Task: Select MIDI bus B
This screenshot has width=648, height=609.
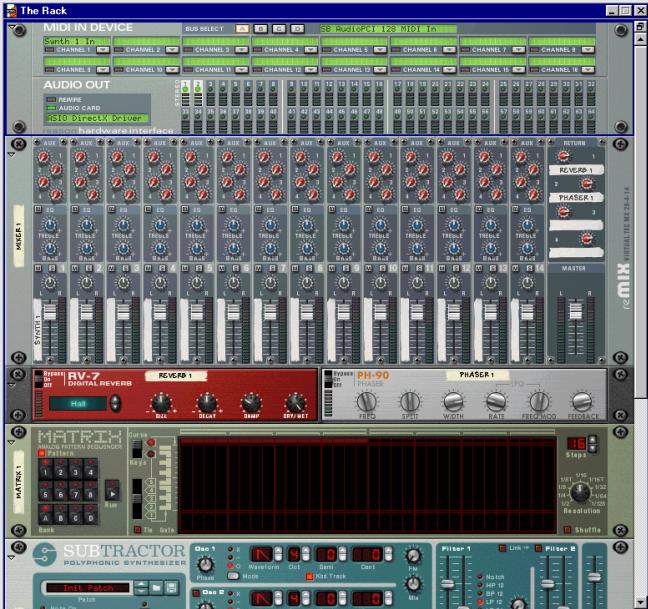Action: click(x=260, y=29)
